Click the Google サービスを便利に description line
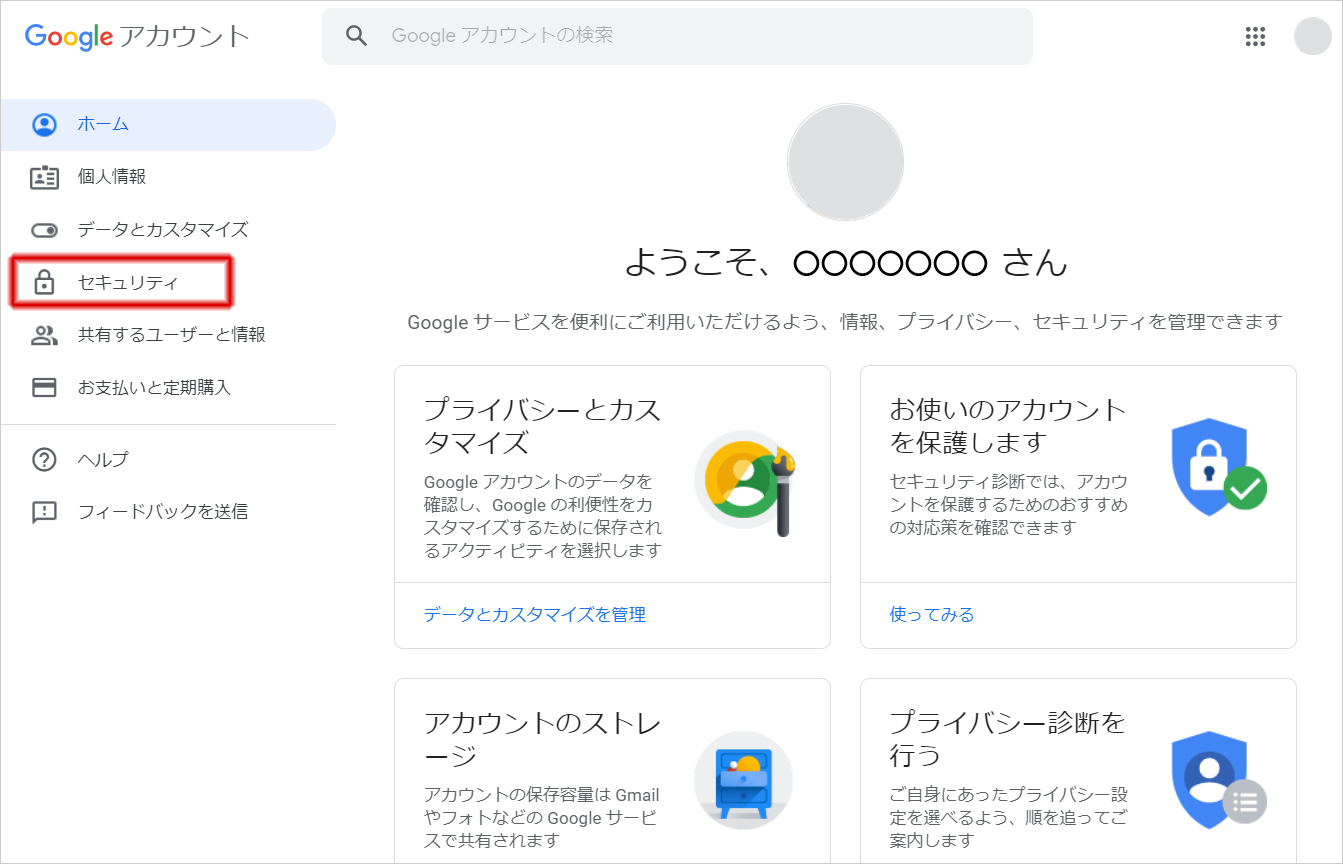Viewport: 1343px width, 864px height. [x=845, y=322]
